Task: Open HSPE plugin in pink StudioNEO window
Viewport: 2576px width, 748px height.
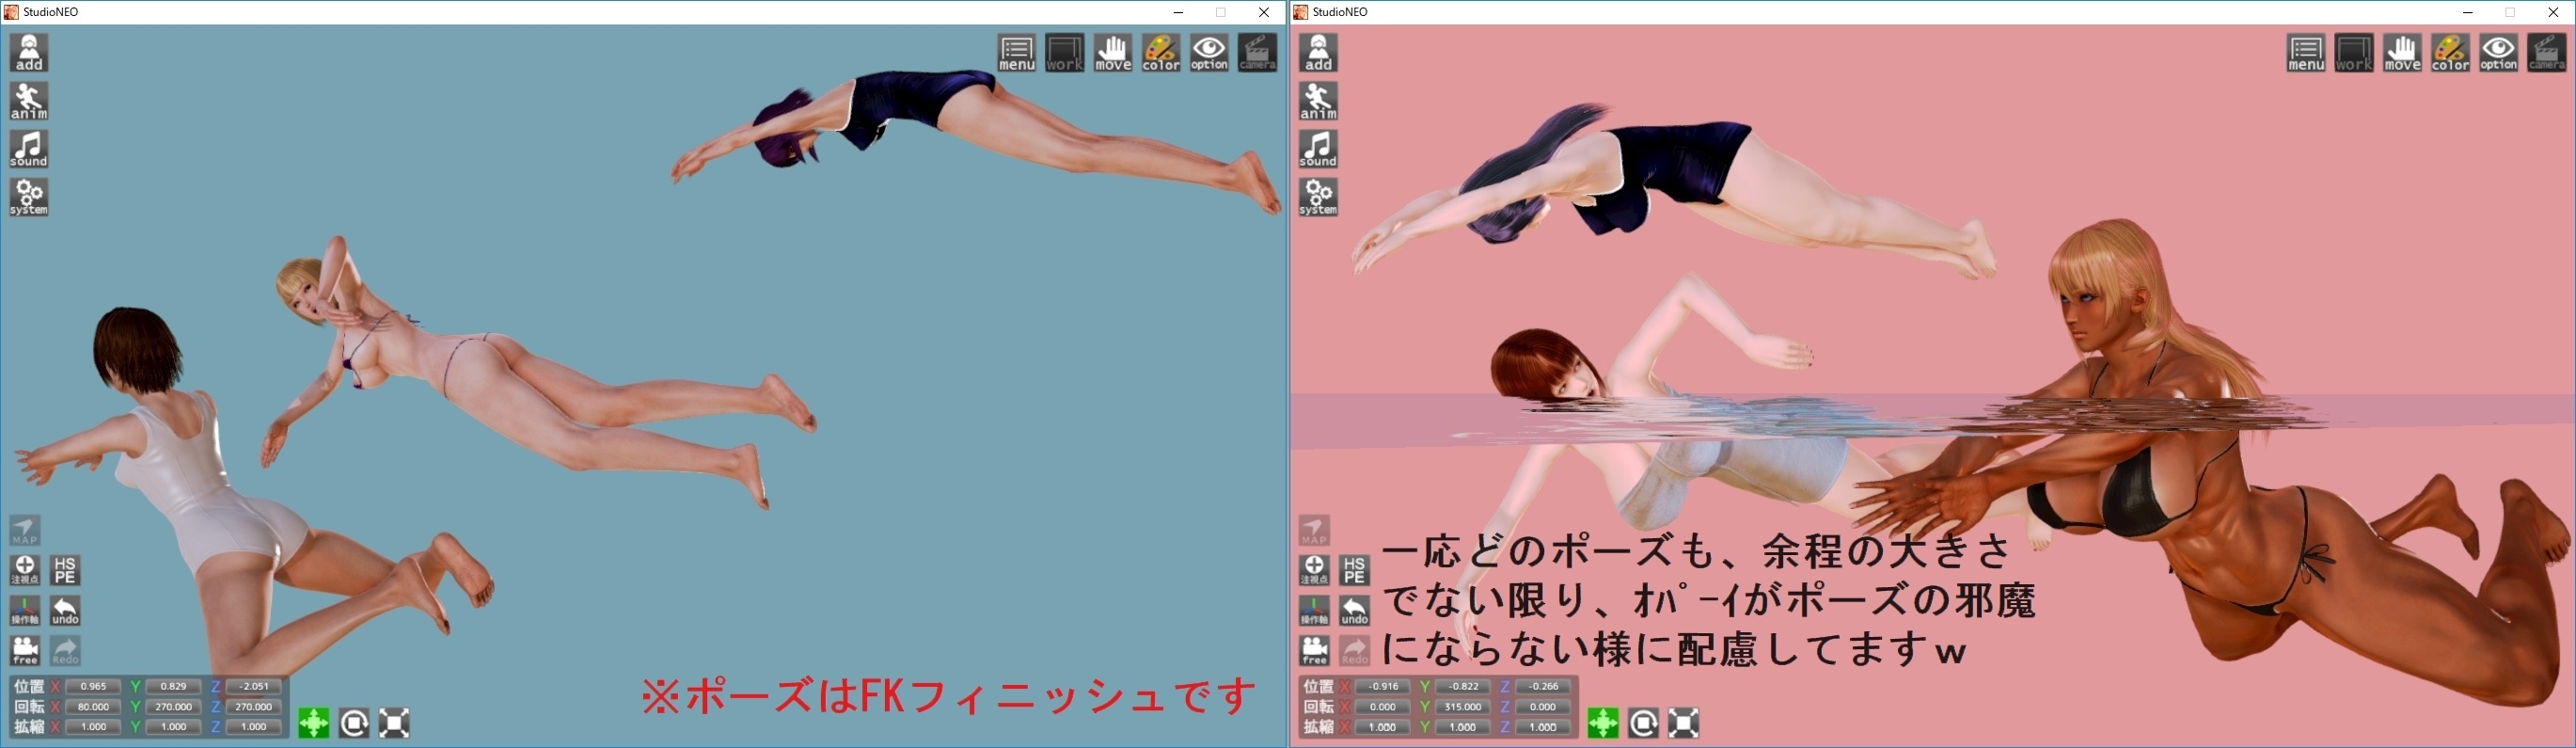Action: [x=1354, y=570]
